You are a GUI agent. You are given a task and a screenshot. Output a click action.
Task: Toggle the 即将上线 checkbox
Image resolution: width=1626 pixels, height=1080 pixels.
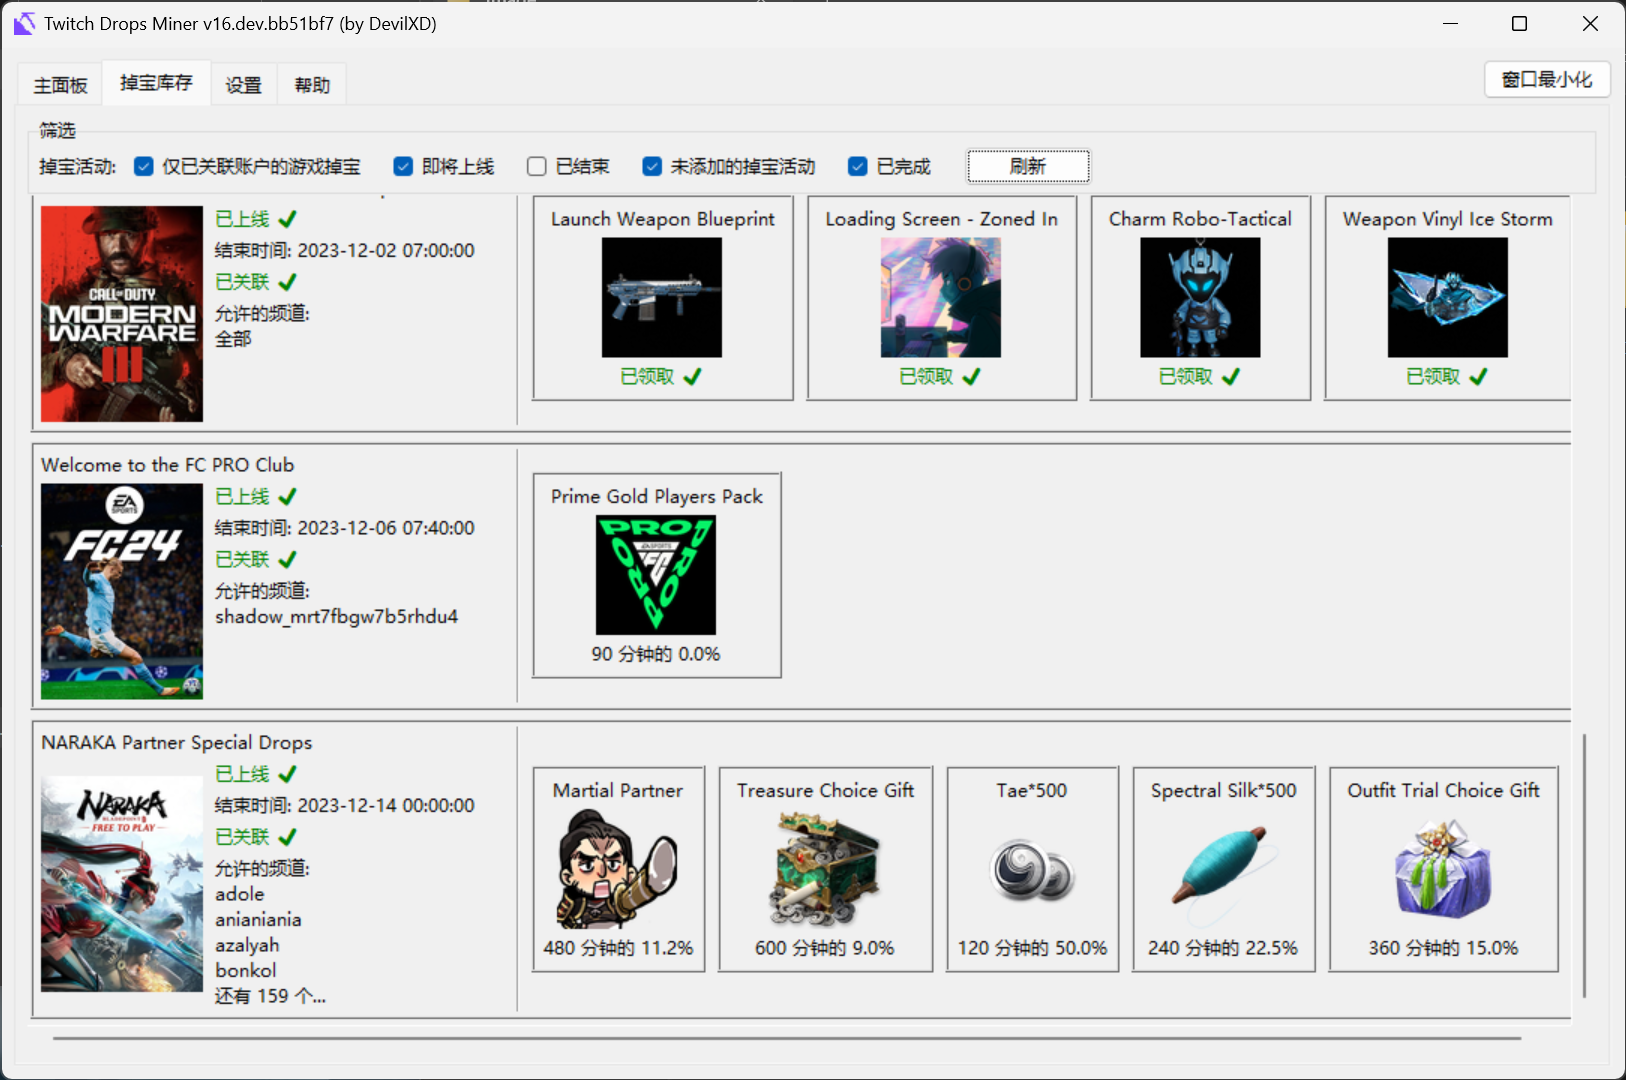coord(403,166)
